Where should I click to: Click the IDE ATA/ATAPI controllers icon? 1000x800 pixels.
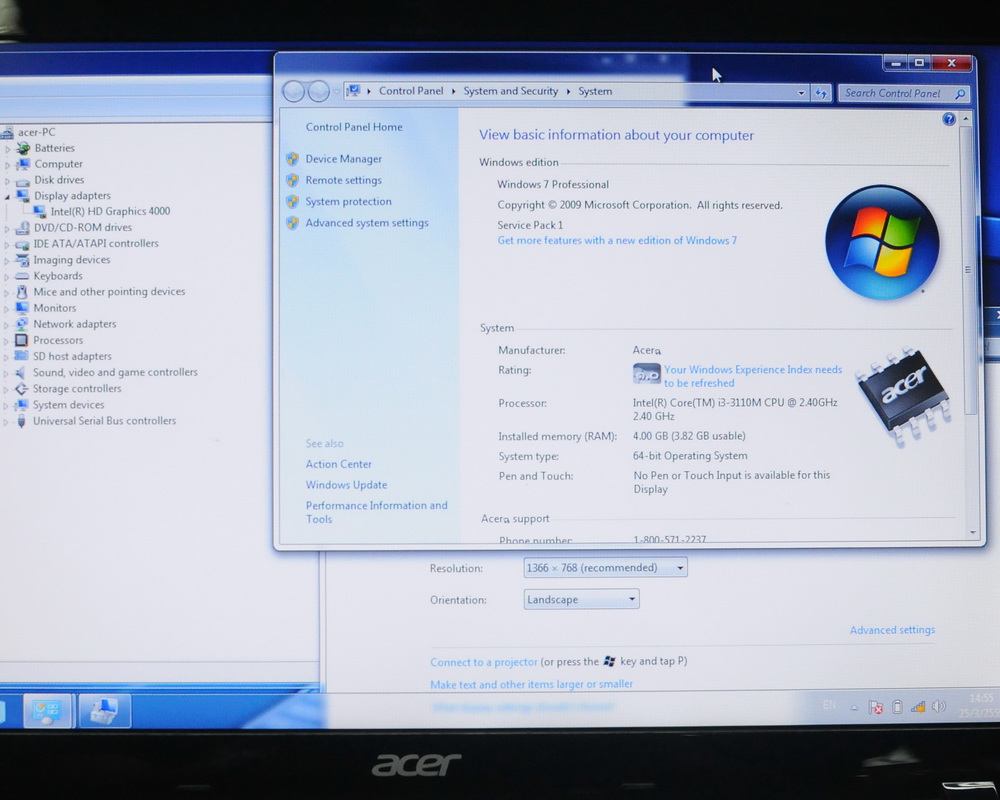(x=22, y=244)
